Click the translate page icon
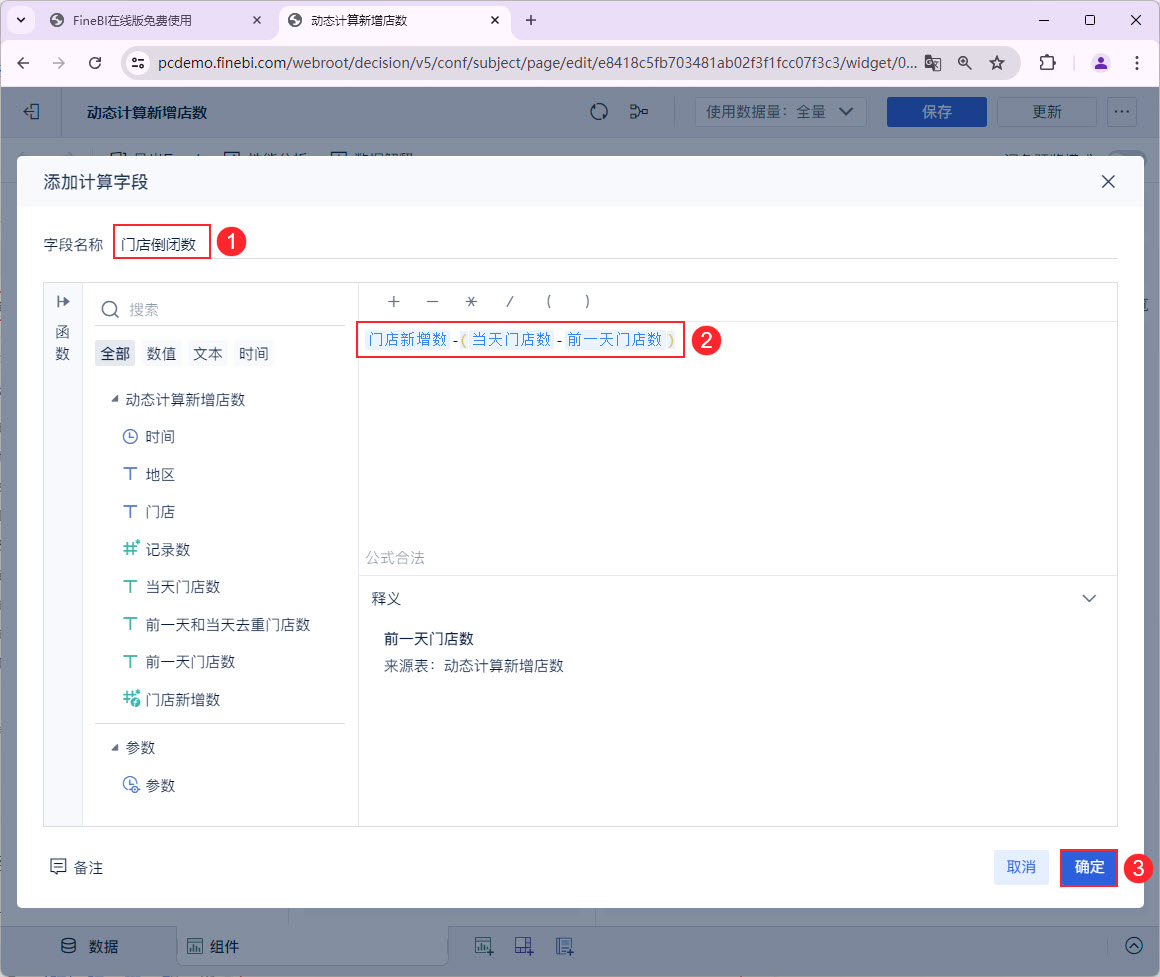 [932, 63]
